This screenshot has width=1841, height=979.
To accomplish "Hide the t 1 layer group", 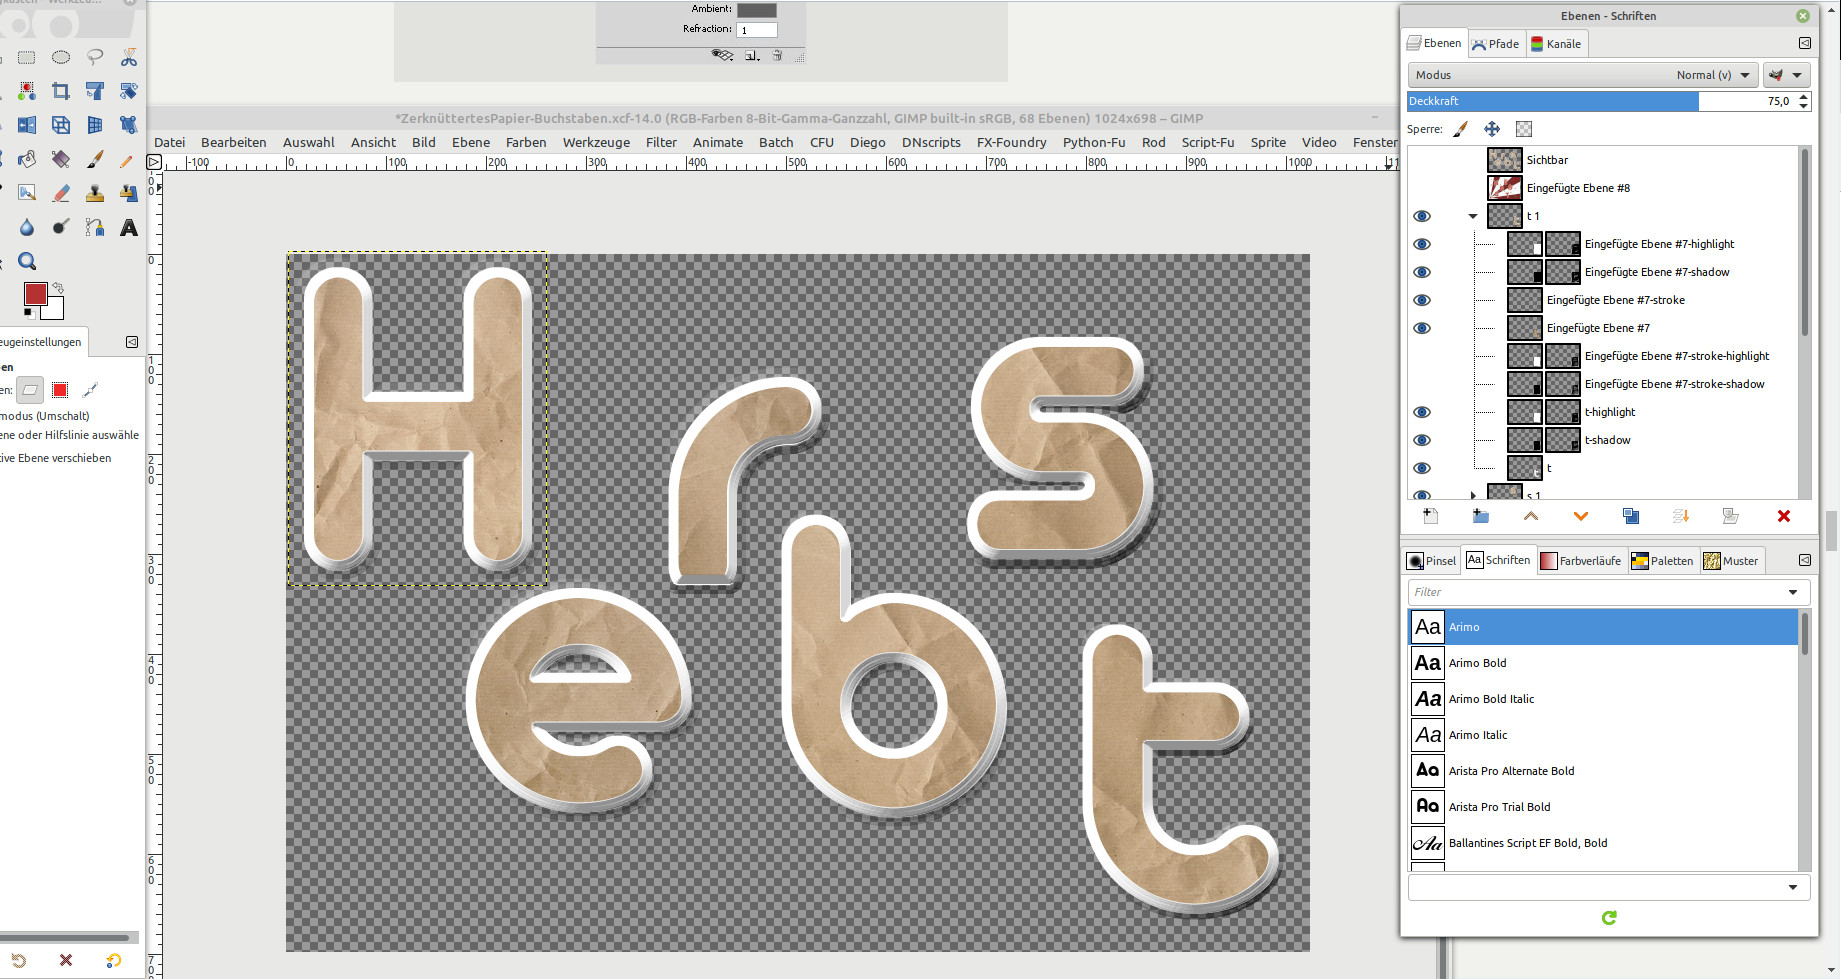I will 1422,216.
